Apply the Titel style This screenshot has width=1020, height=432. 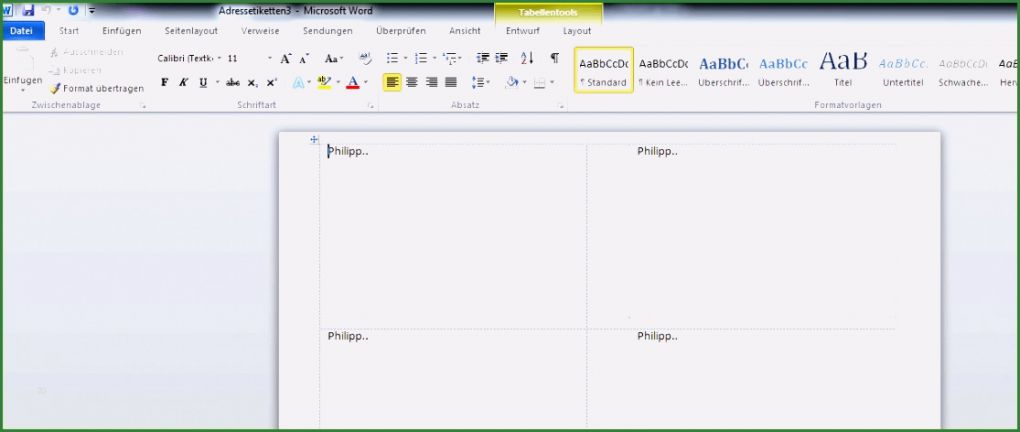843,69
